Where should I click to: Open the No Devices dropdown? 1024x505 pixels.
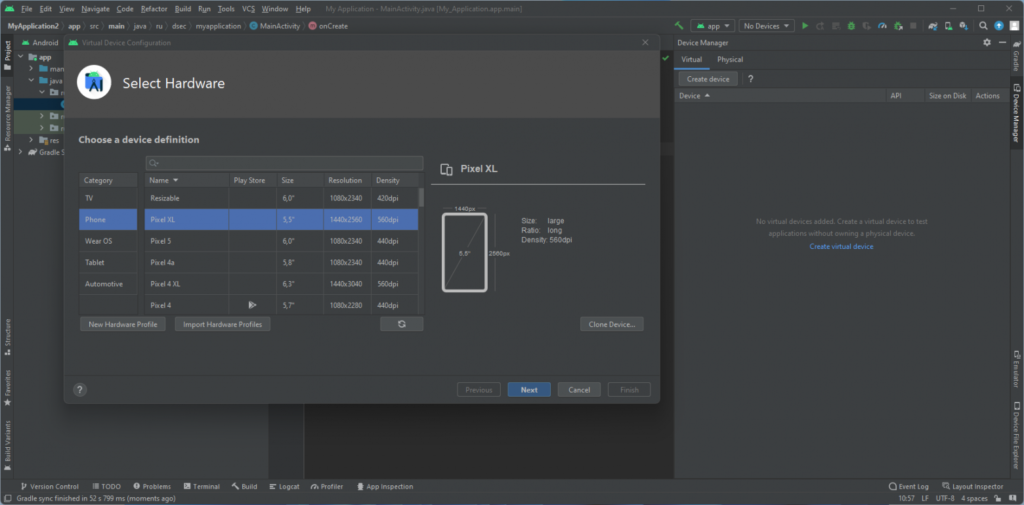point(767,26)
